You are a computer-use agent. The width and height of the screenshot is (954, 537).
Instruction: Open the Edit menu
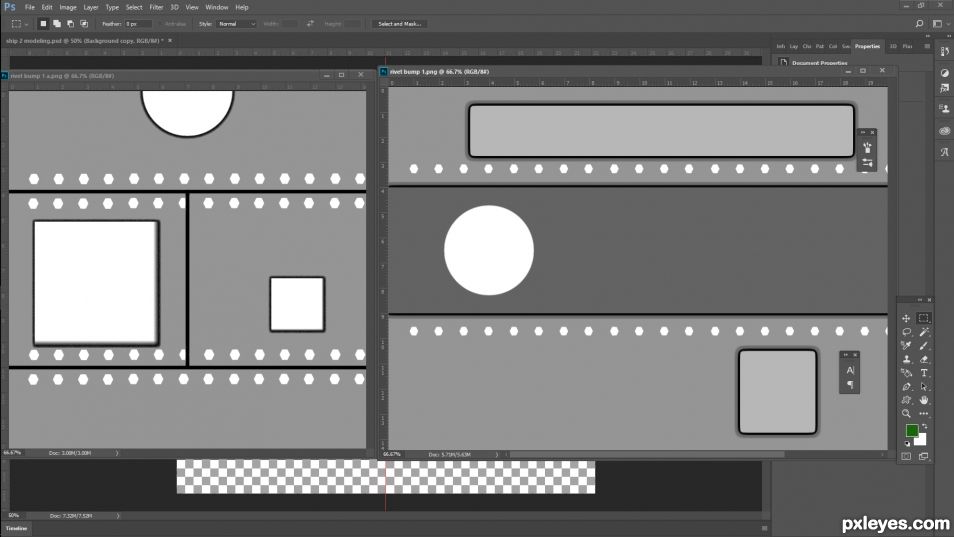click(x=47, y=7)
